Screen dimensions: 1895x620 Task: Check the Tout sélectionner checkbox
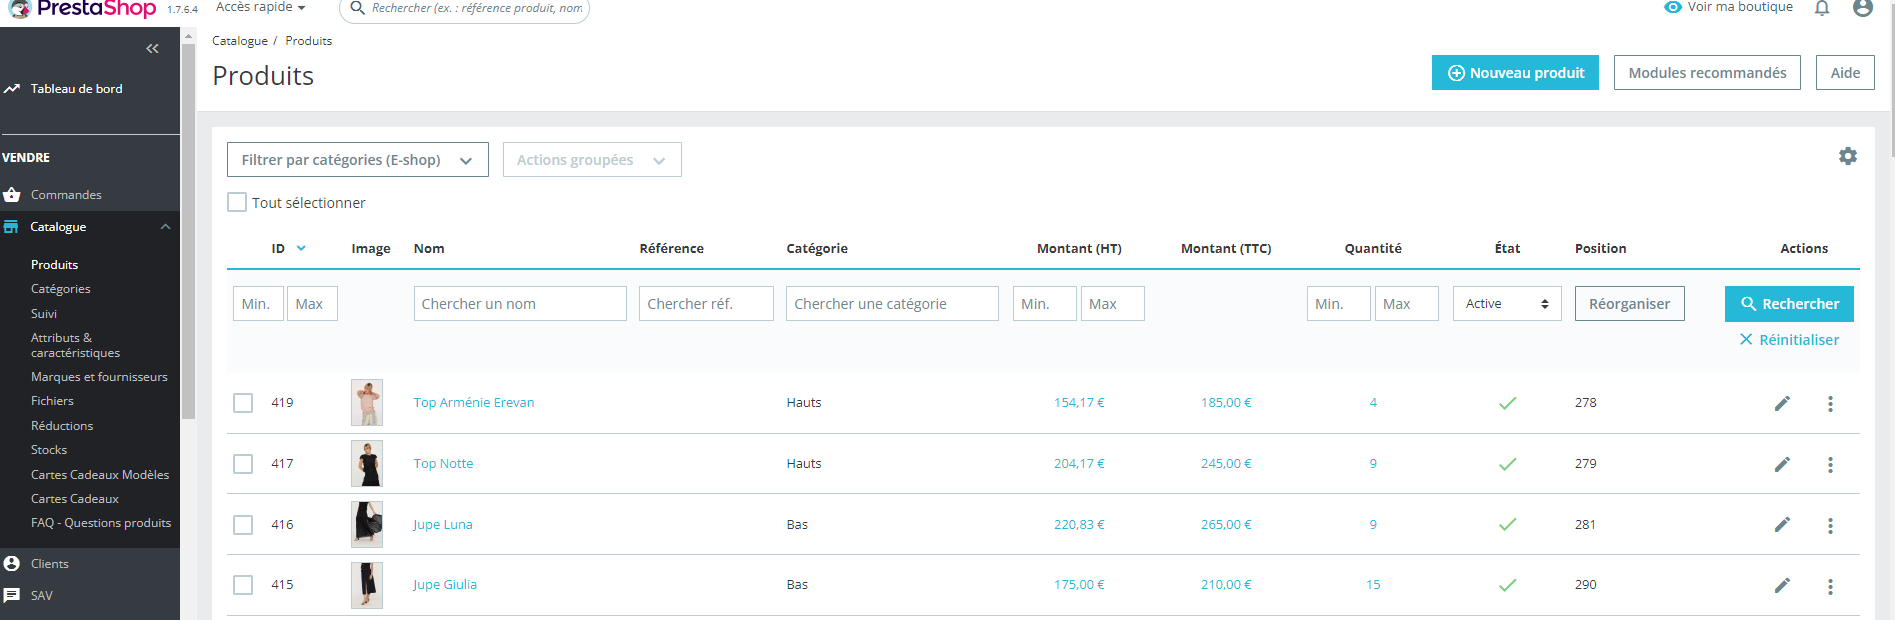237,202
